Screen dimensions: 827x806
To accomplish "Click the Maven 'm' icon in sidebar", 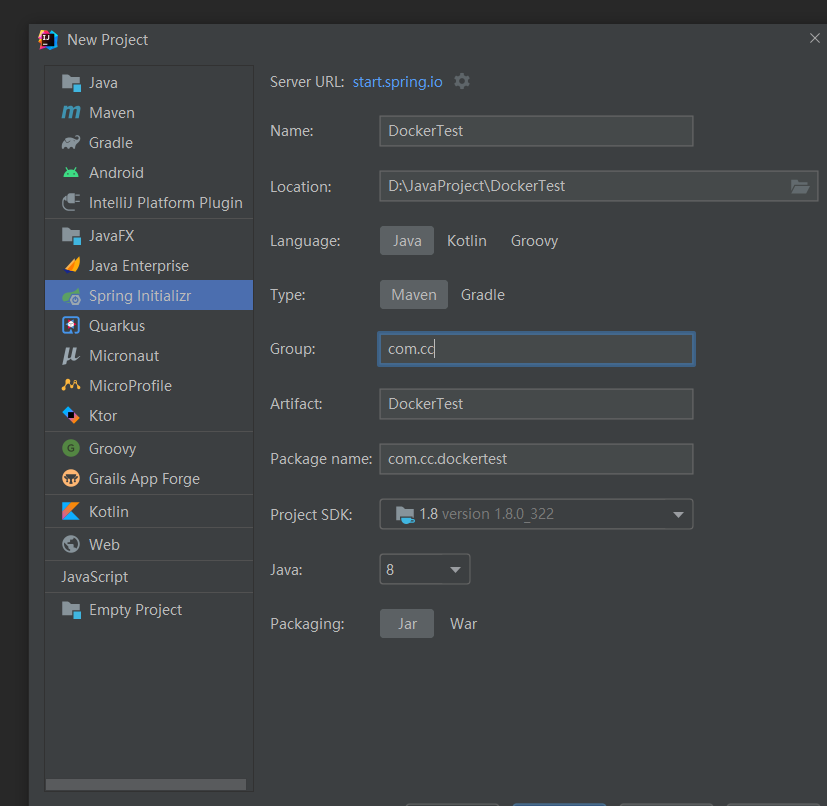I will click(71, 112).
